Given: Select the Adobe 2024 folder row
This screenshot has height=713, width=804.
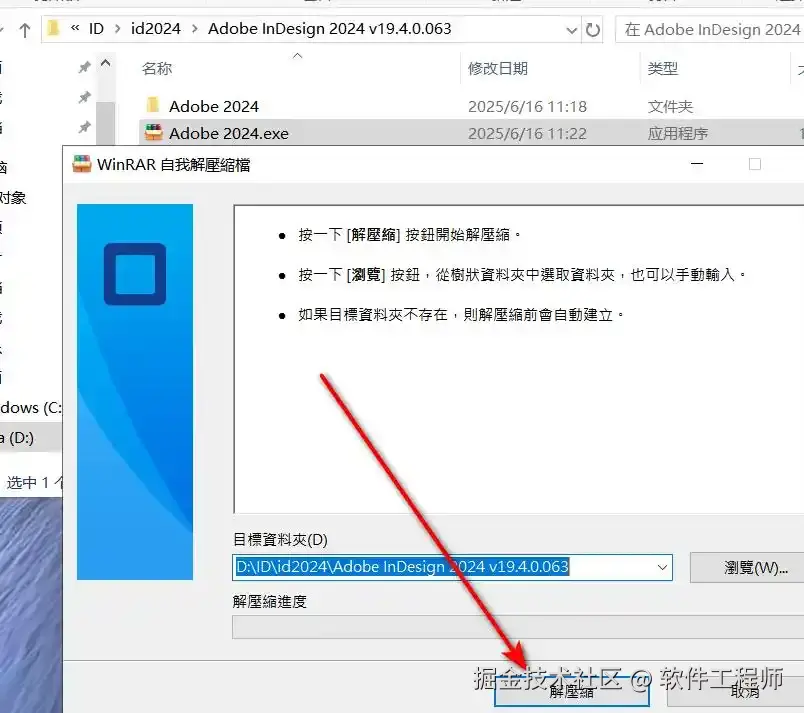Looking at the screenshot, I should (472, 106).
